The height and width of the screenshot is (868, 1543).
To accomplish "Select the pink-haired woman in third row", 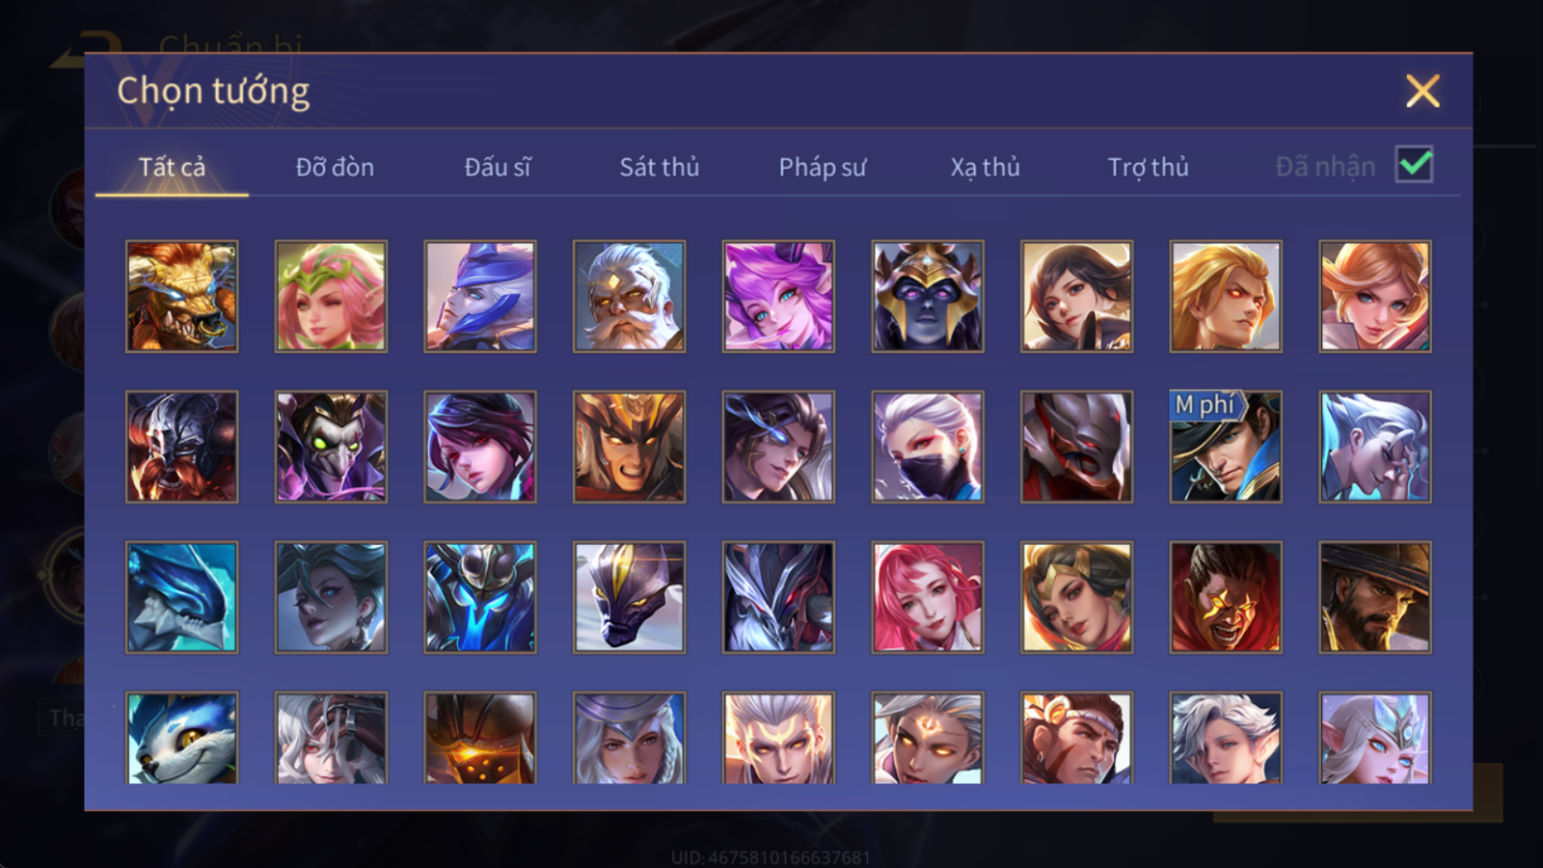I will pos(927,597).
